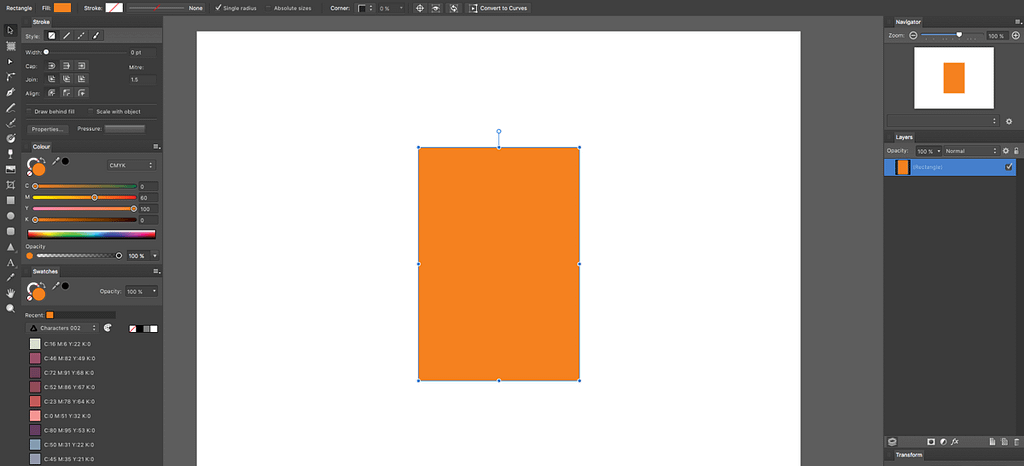The height and width of the screenshot is (466, 1024).
Task: Choose the View hand tool
Action: (x=11, y=293)
